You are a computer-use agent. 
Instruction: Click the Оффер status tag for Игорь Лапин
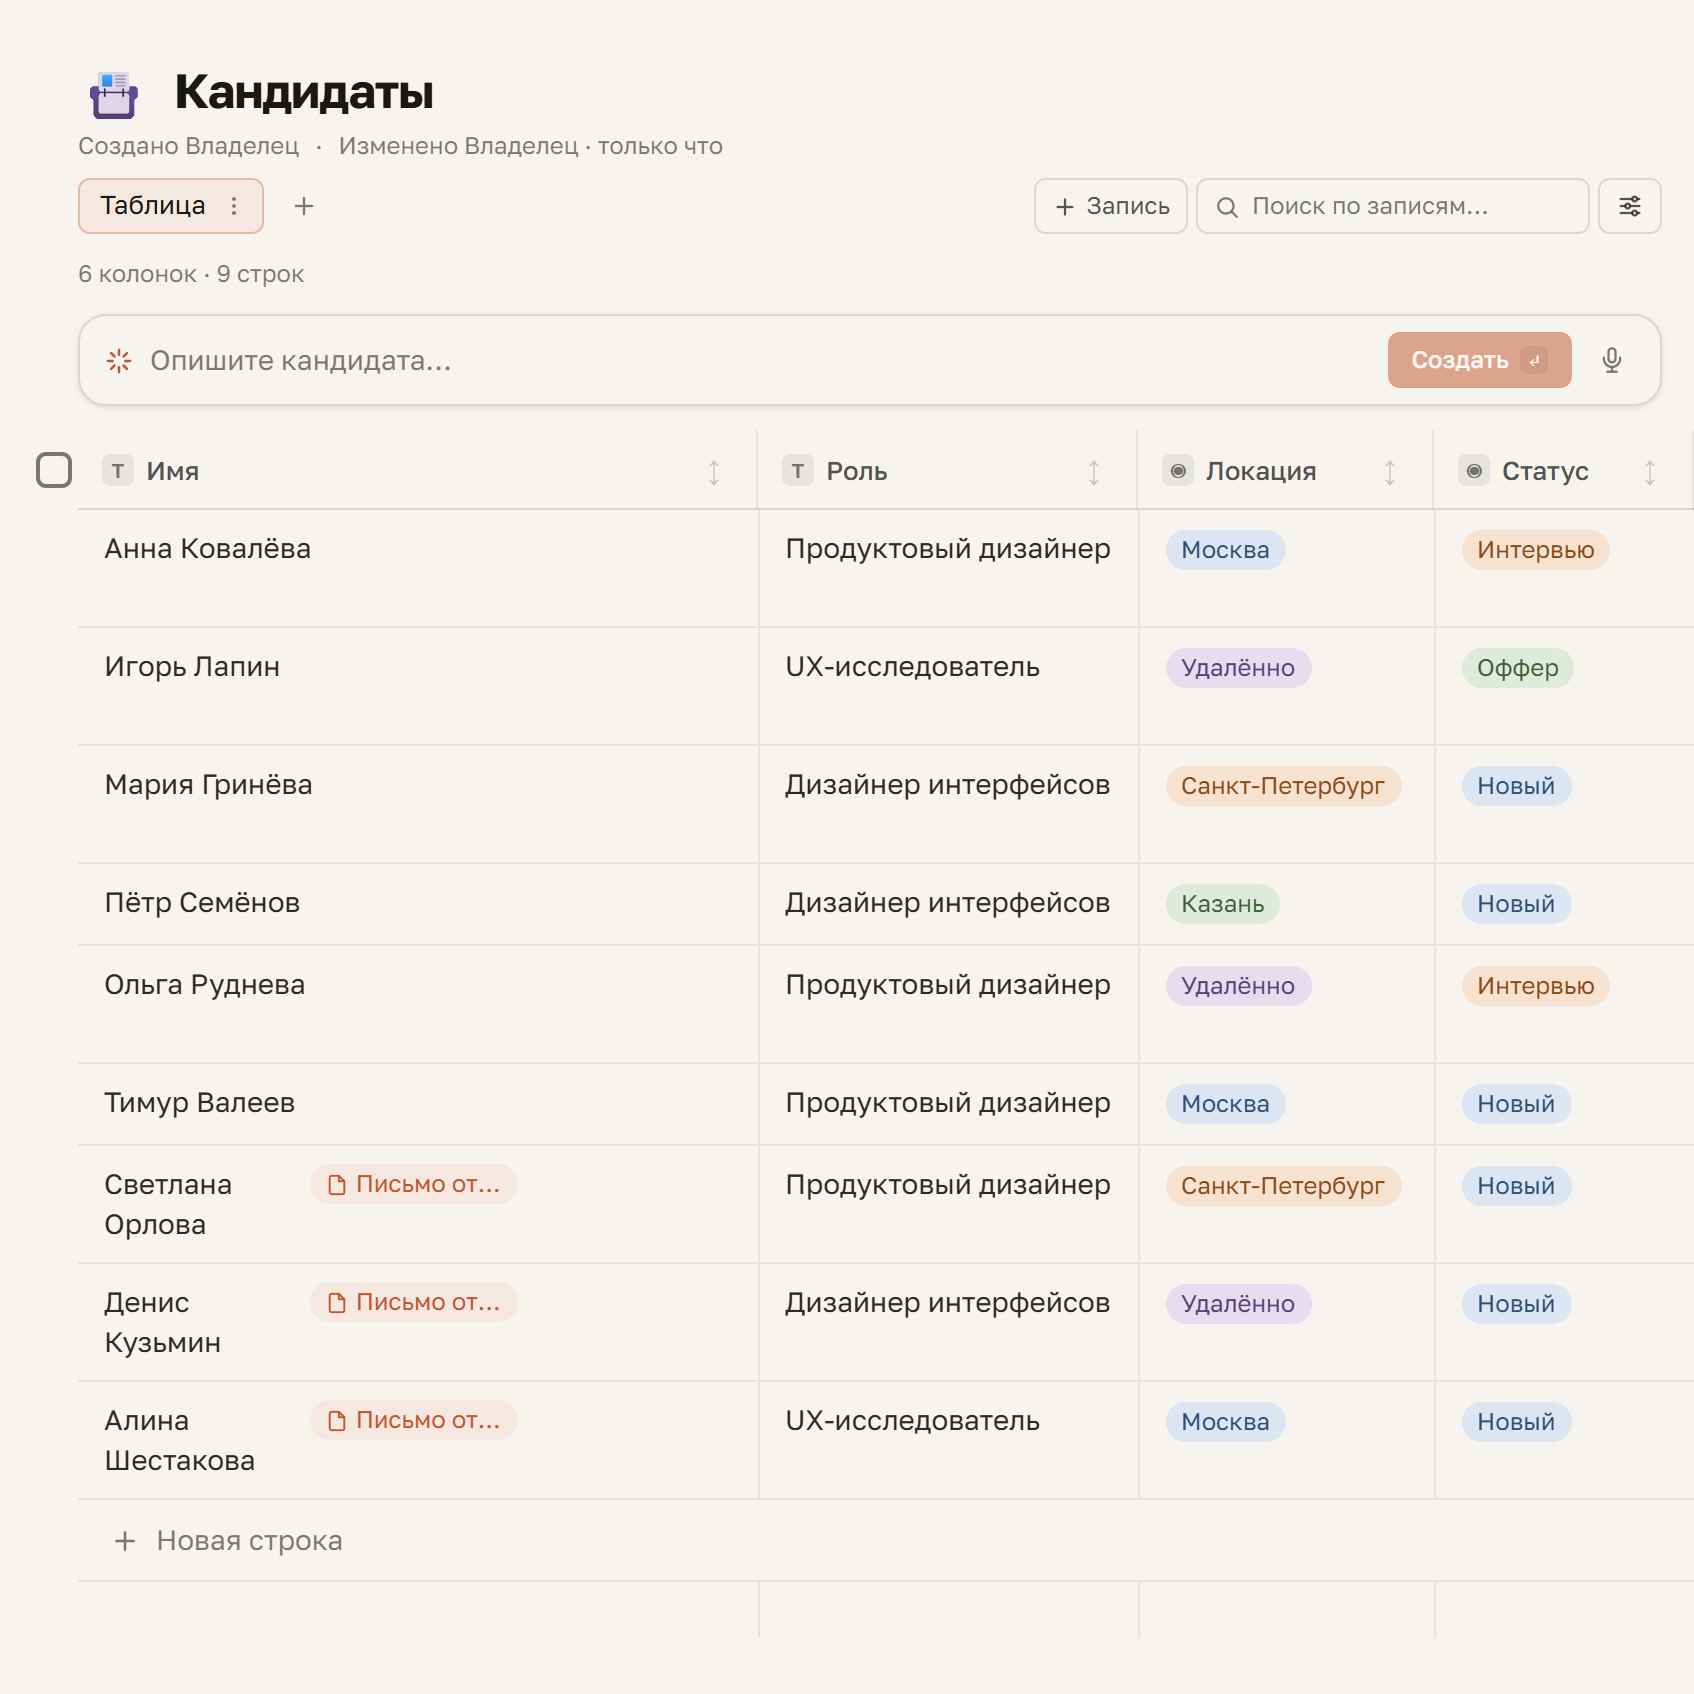click(1517, 668)
